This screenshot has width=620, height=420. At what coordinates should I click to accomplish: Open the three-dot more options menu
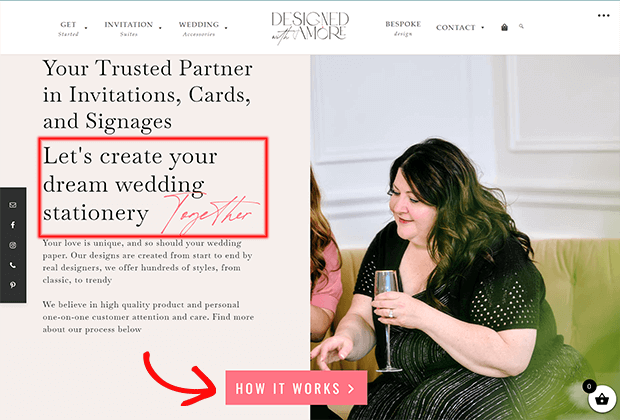[x=603, y=15]
